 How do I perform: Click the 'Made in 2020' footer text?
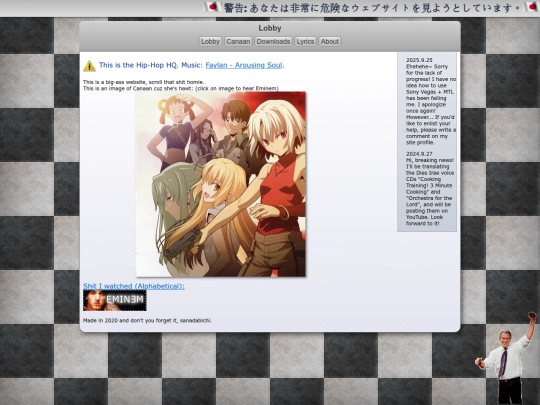[x=147, y=320]
